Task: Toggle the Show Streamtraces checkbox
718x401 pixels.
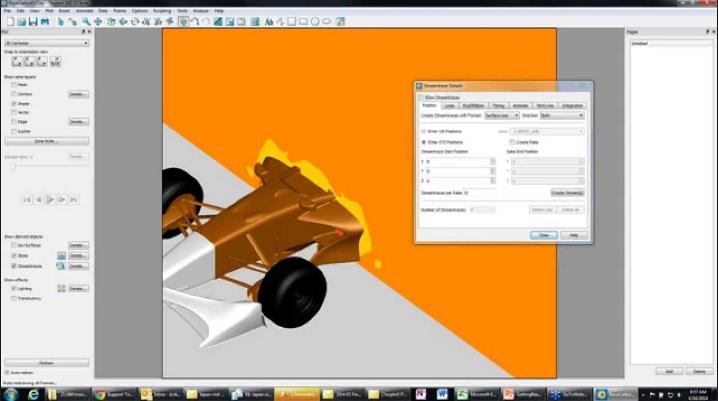Action: pyautogui.click(x=422, y=97)
